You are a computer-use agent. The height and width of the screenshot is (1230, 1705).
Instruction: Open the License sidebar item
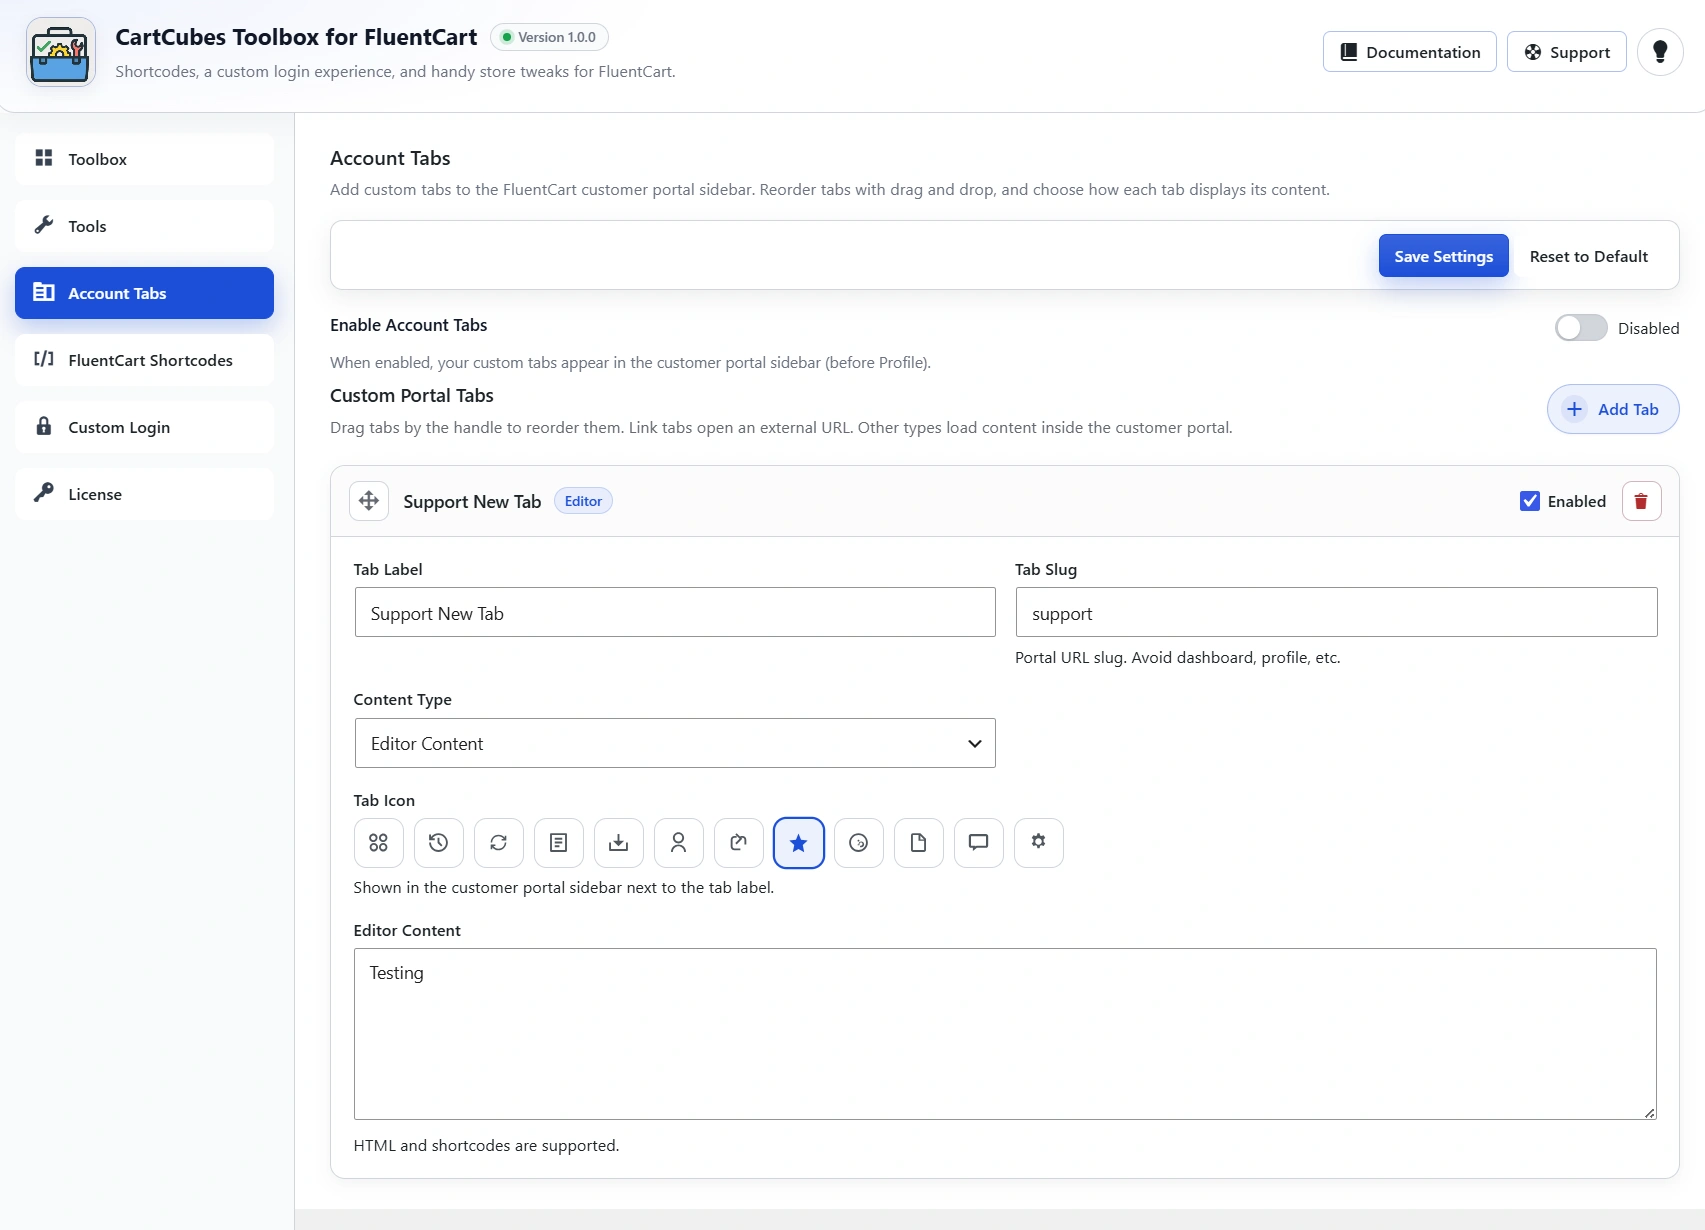144,494
